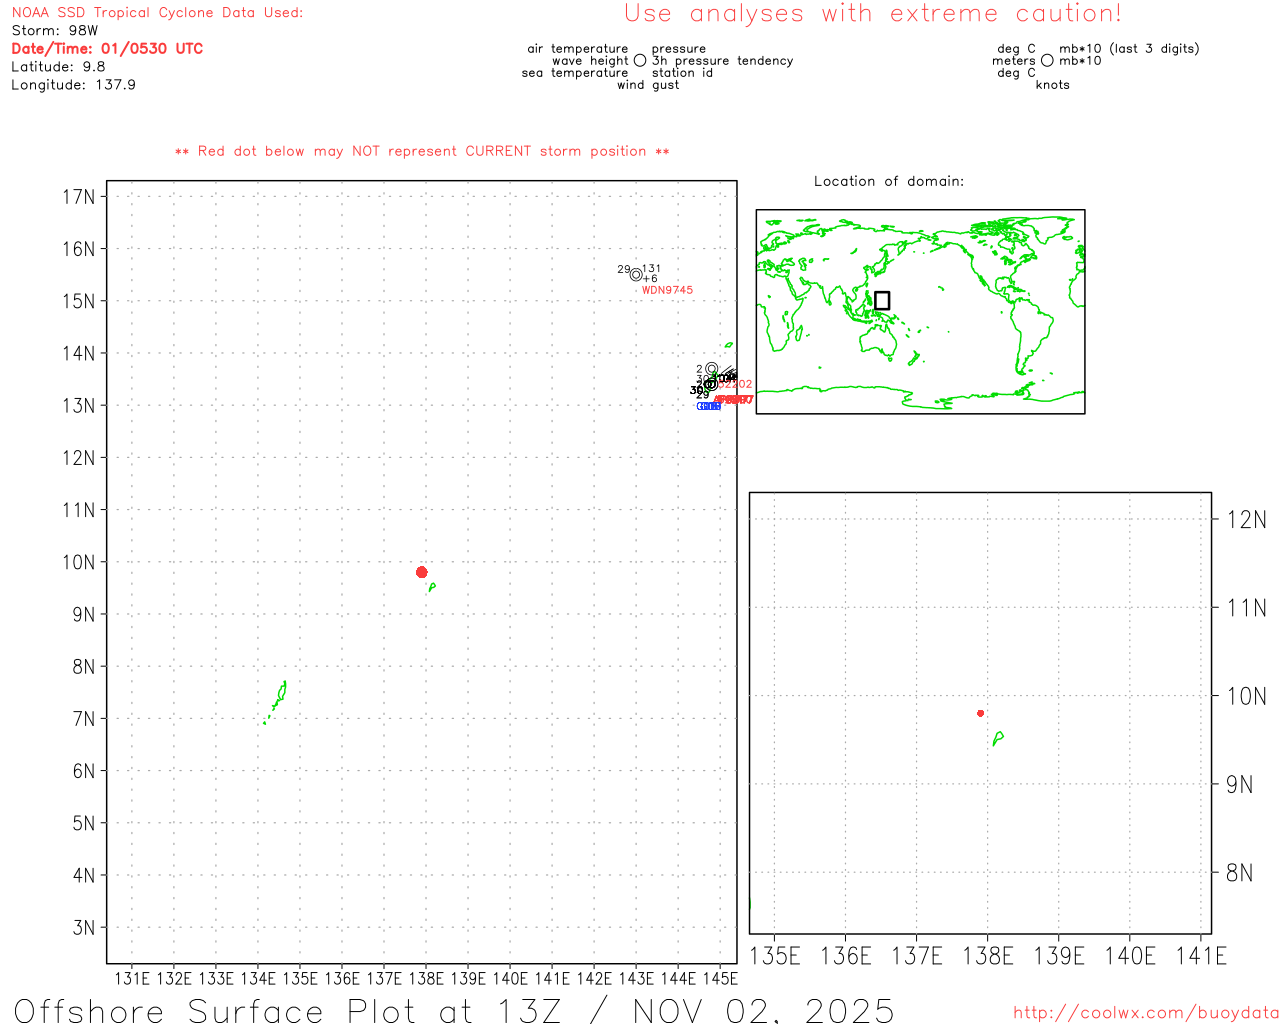The width and height of the screenshot is (1280, 1024).
Task: Open the coolwx.com/buoydata link
Action: tap(1146, 1012)
